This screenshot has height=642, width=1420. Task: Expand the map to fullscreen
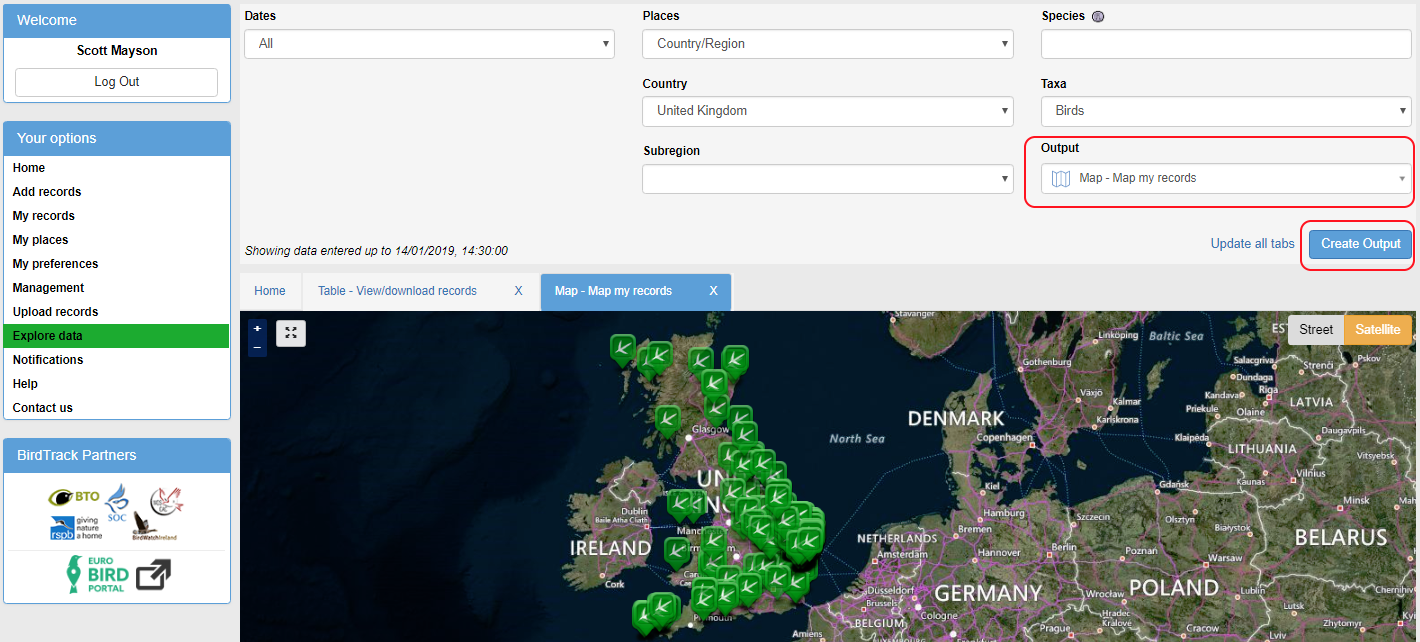(290, 332)
